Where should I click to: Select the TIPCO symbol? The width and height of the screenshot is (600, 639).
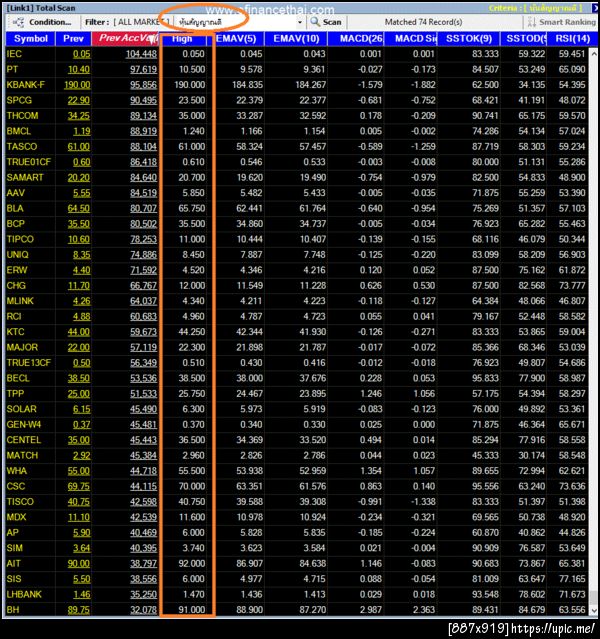coord(20,239)
